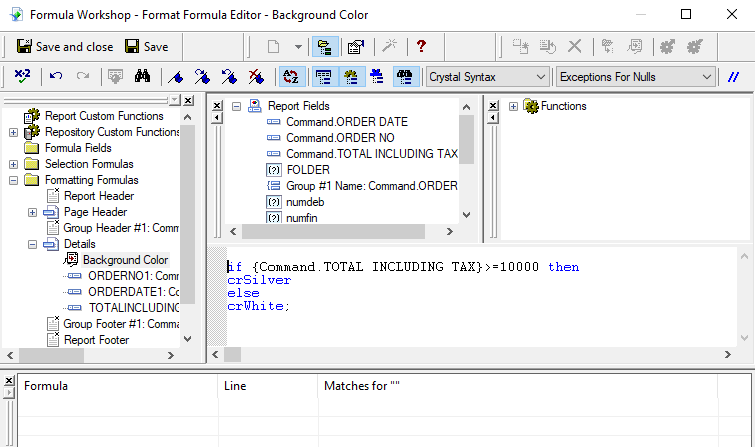
Task: Select Report Custom Functions tree node
Action: click(104, 116)
